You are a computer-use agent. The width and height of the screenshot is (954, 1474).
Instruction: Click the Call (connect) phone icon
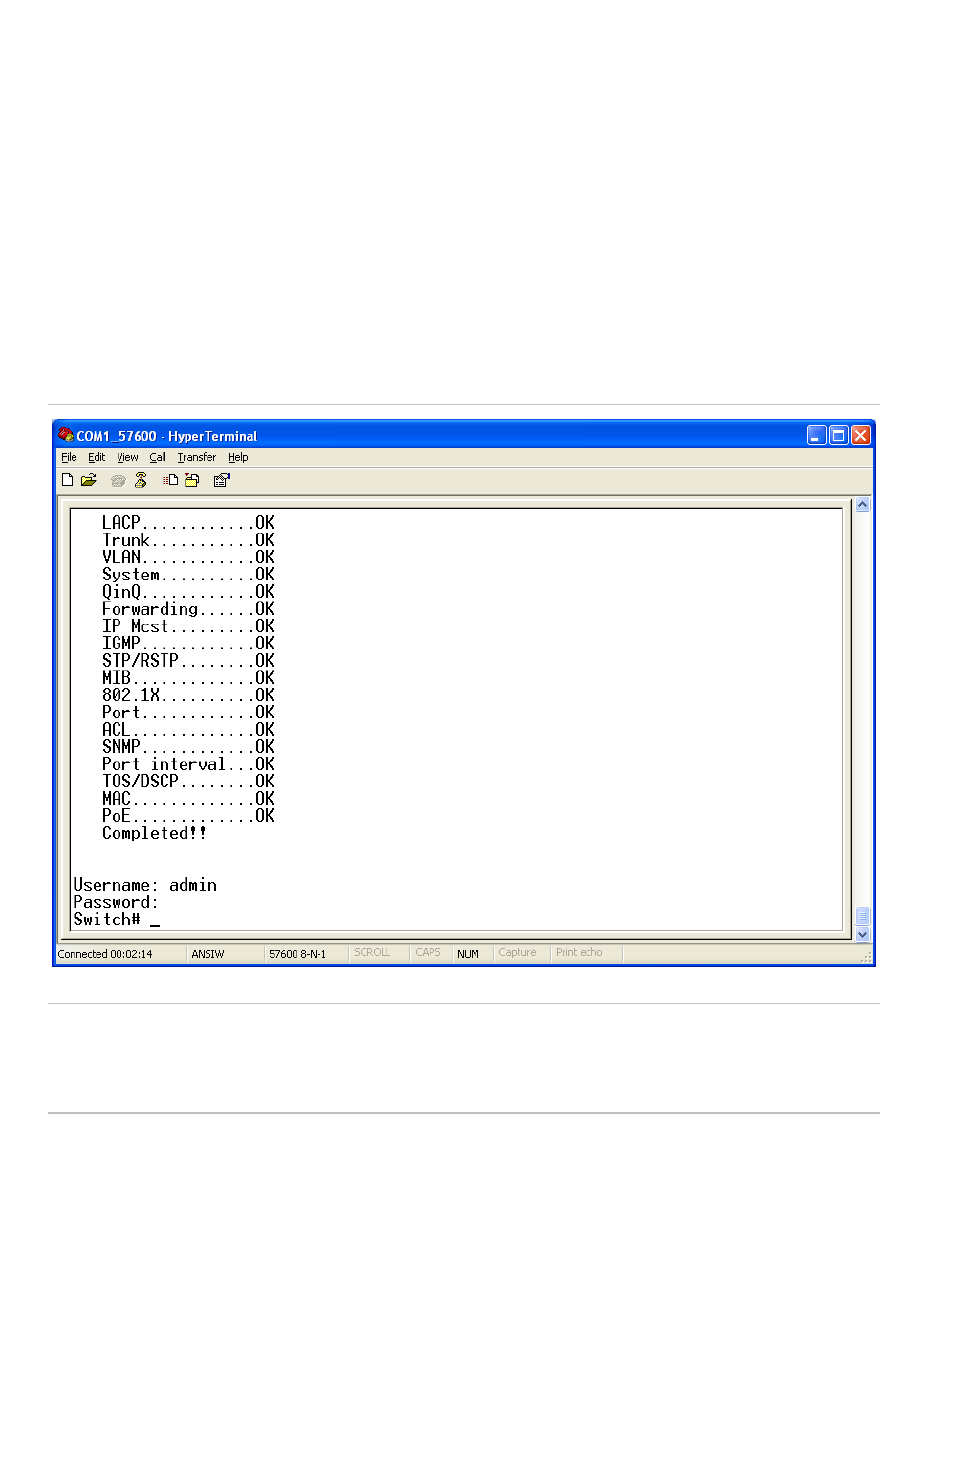(x=118, y=481)
